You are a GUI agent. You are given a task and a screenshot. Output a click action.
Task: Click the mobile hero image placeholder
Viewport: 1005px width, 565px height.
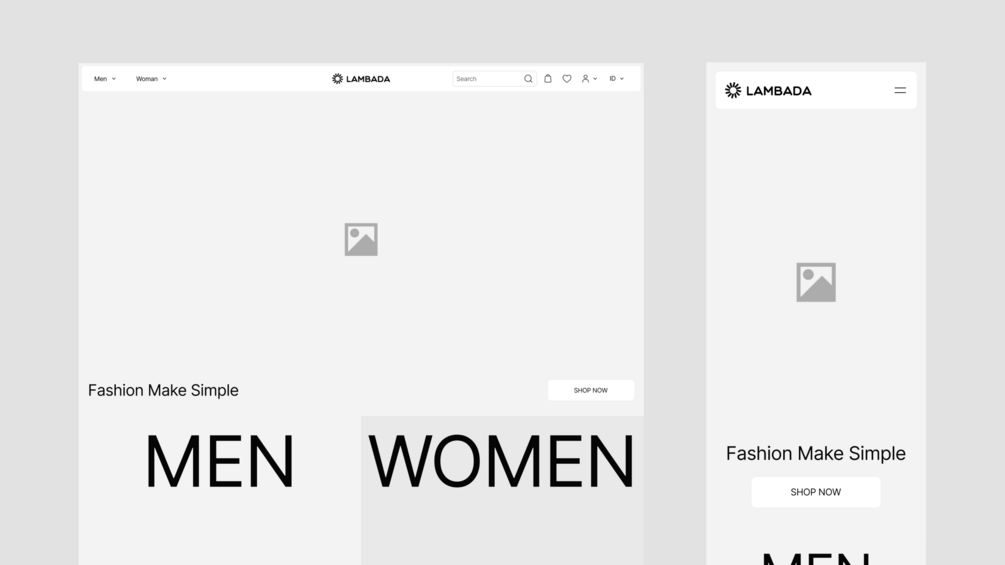816,282
